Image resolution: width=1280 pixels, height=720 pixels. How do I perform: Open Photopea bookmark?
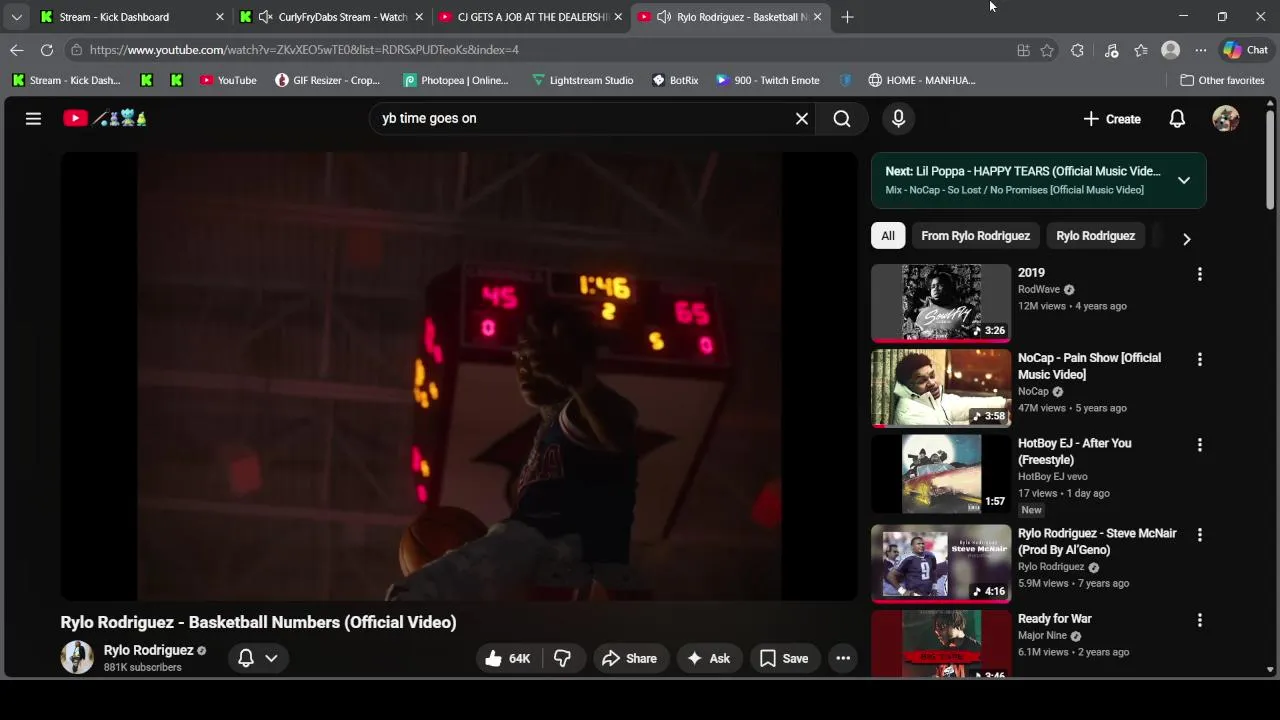pos(456,80)
